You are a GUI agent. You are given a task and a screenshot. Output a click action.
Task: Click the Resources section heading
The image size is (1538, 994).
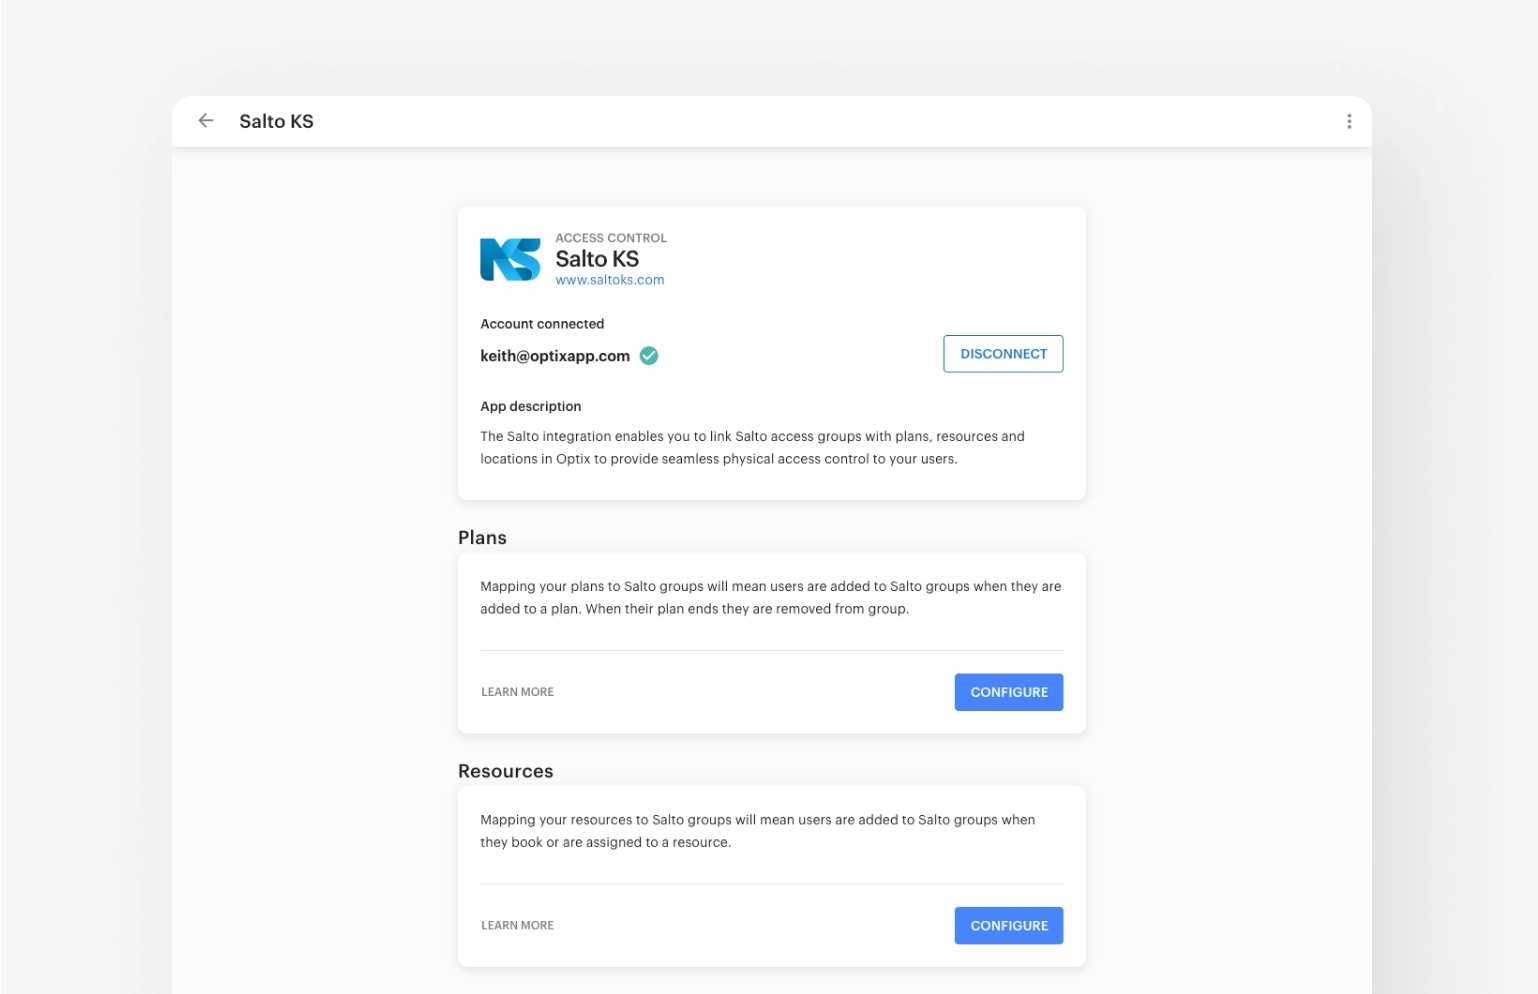(x=505, y=771)
